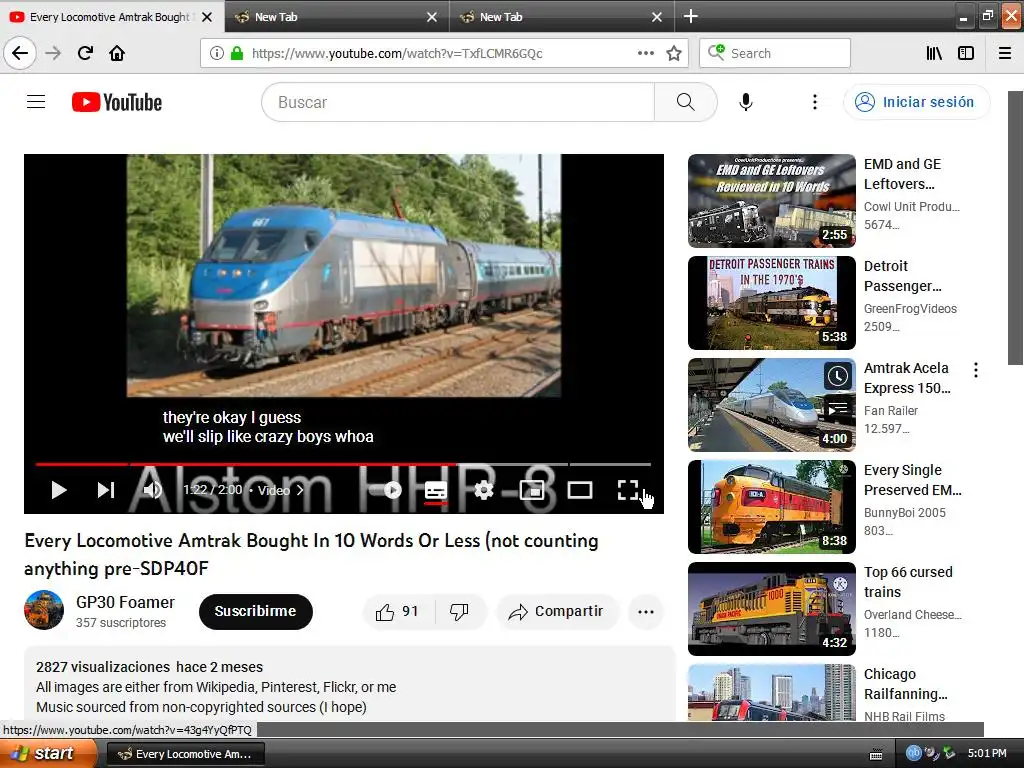Open Firefox application hamburger menu
1024x768 pixels.
(1005, 53)
